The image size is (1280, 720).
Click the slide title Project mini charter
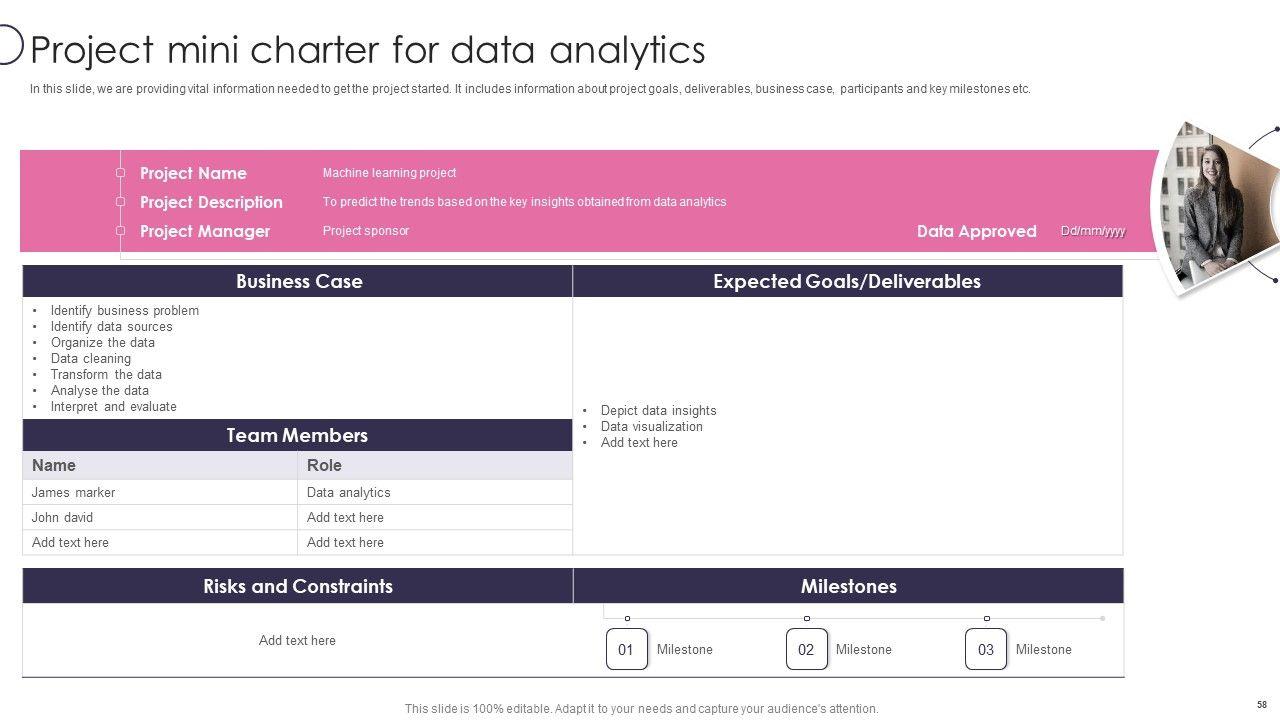click(368, 49)
